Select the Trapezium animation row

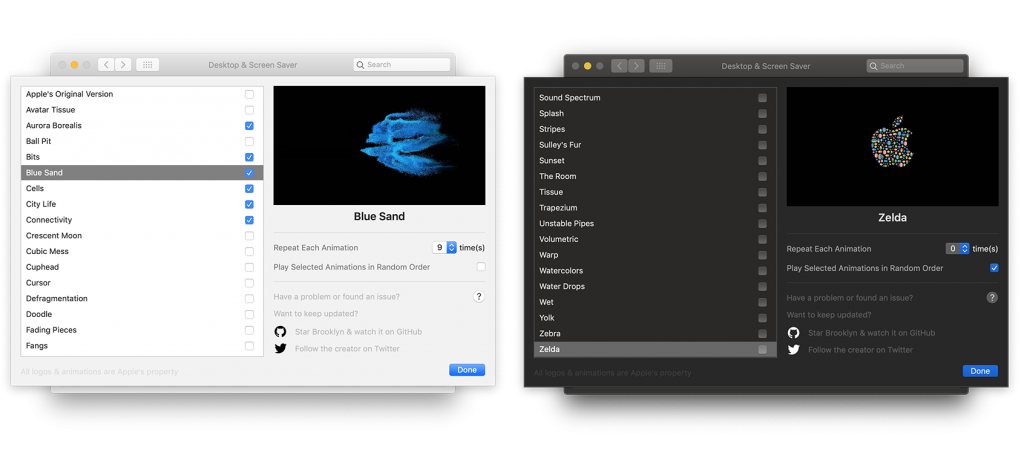click(656, 208)
